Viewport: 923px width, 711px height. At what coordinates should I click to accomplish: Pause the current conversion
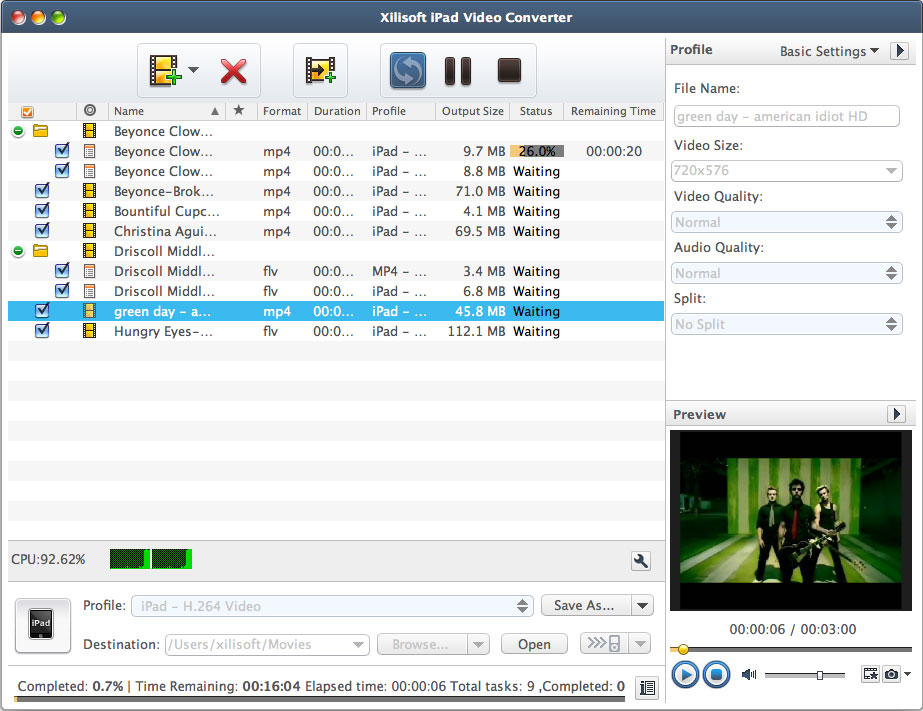point(458,70)
